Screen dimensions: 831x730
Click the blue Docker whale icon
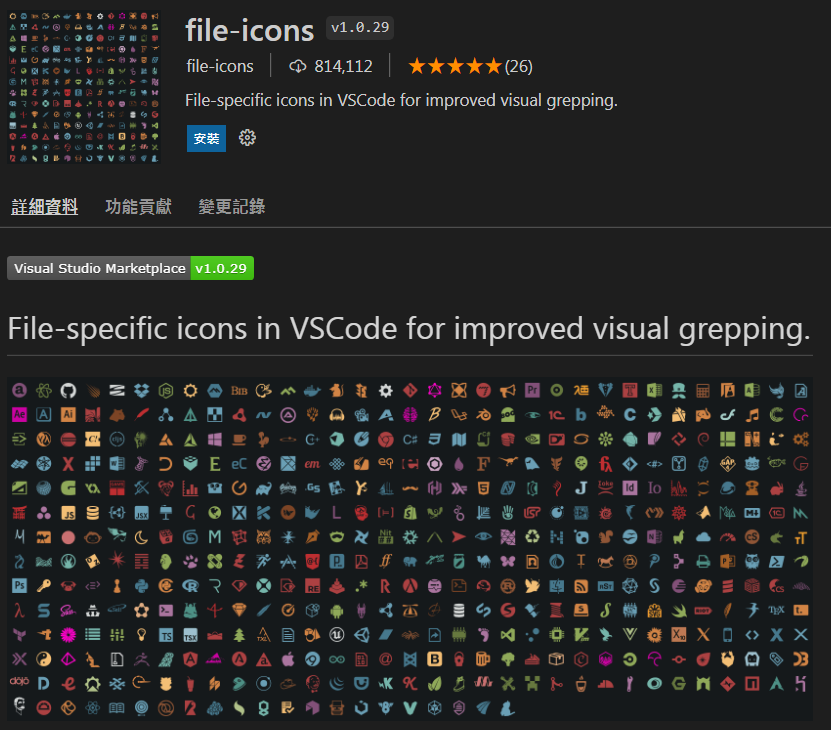click(312, 391)
